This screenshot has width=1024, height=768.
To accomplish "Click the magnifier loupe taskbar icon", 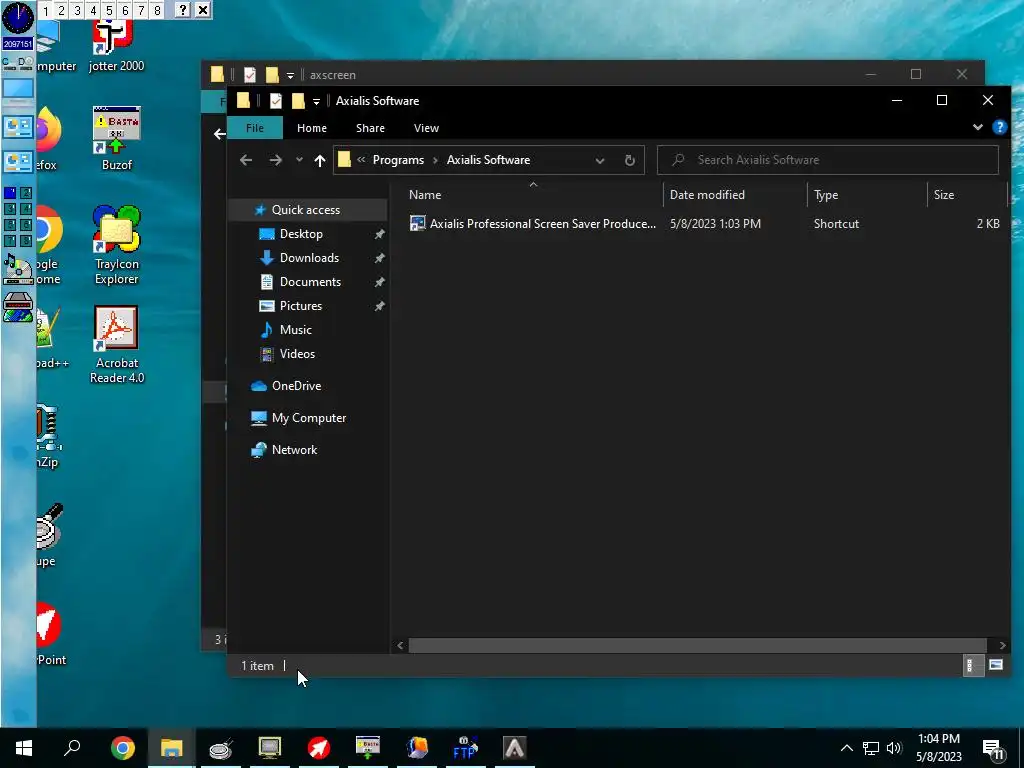I will point(221,748).
